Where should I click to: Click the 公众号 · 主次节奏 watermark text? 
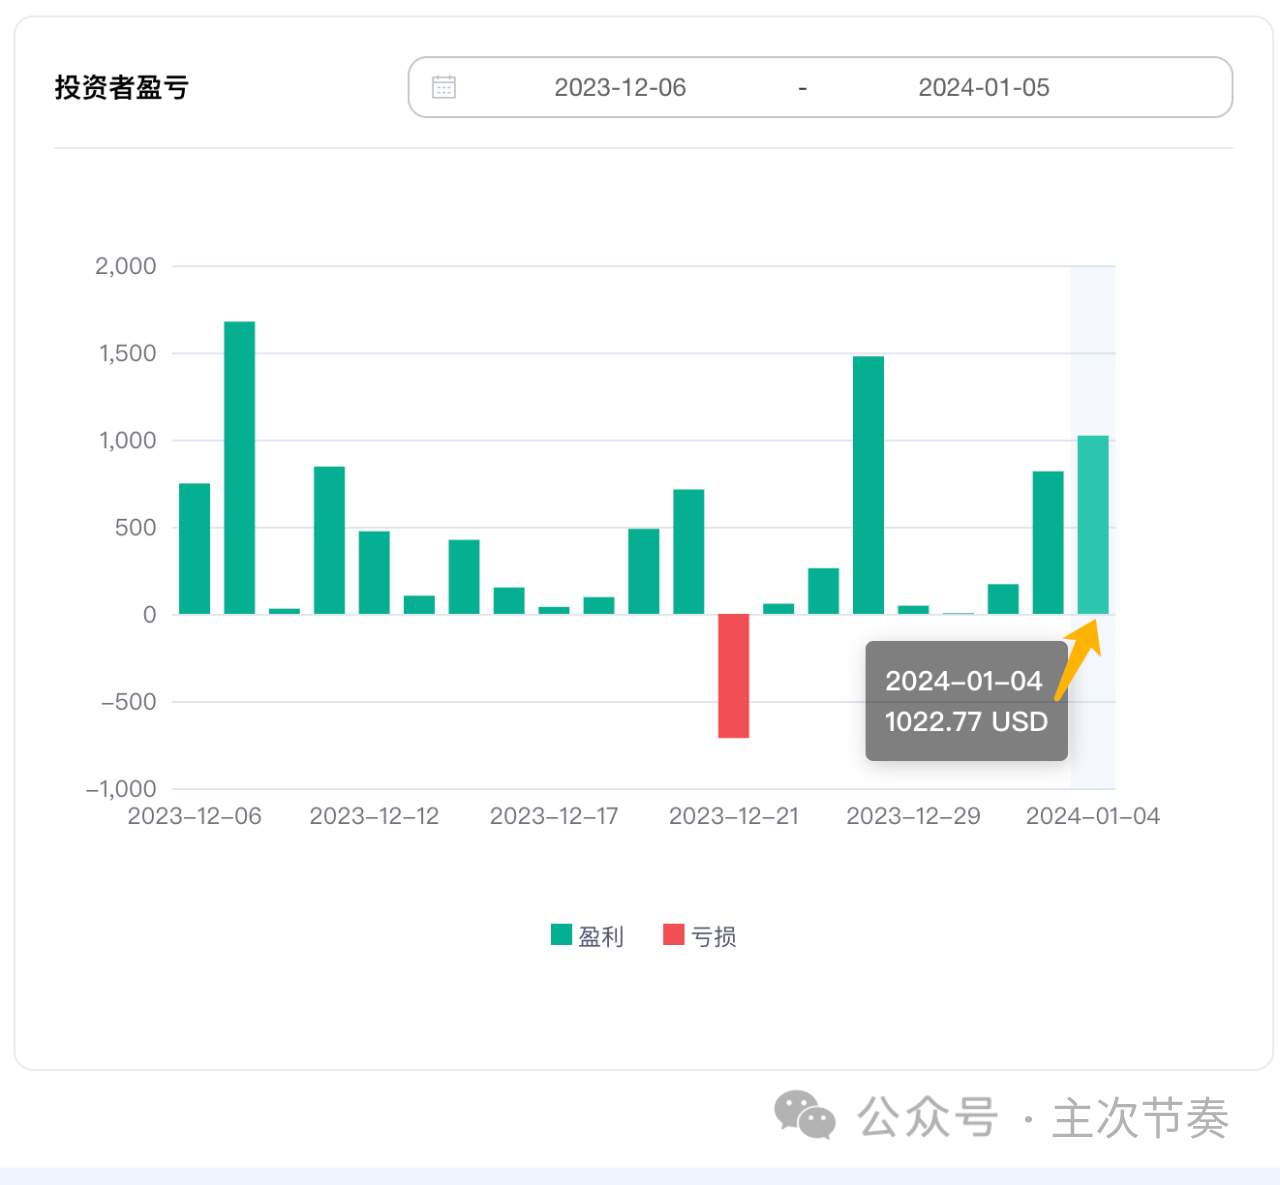pyautogui.click(x=1043, y=1117)
